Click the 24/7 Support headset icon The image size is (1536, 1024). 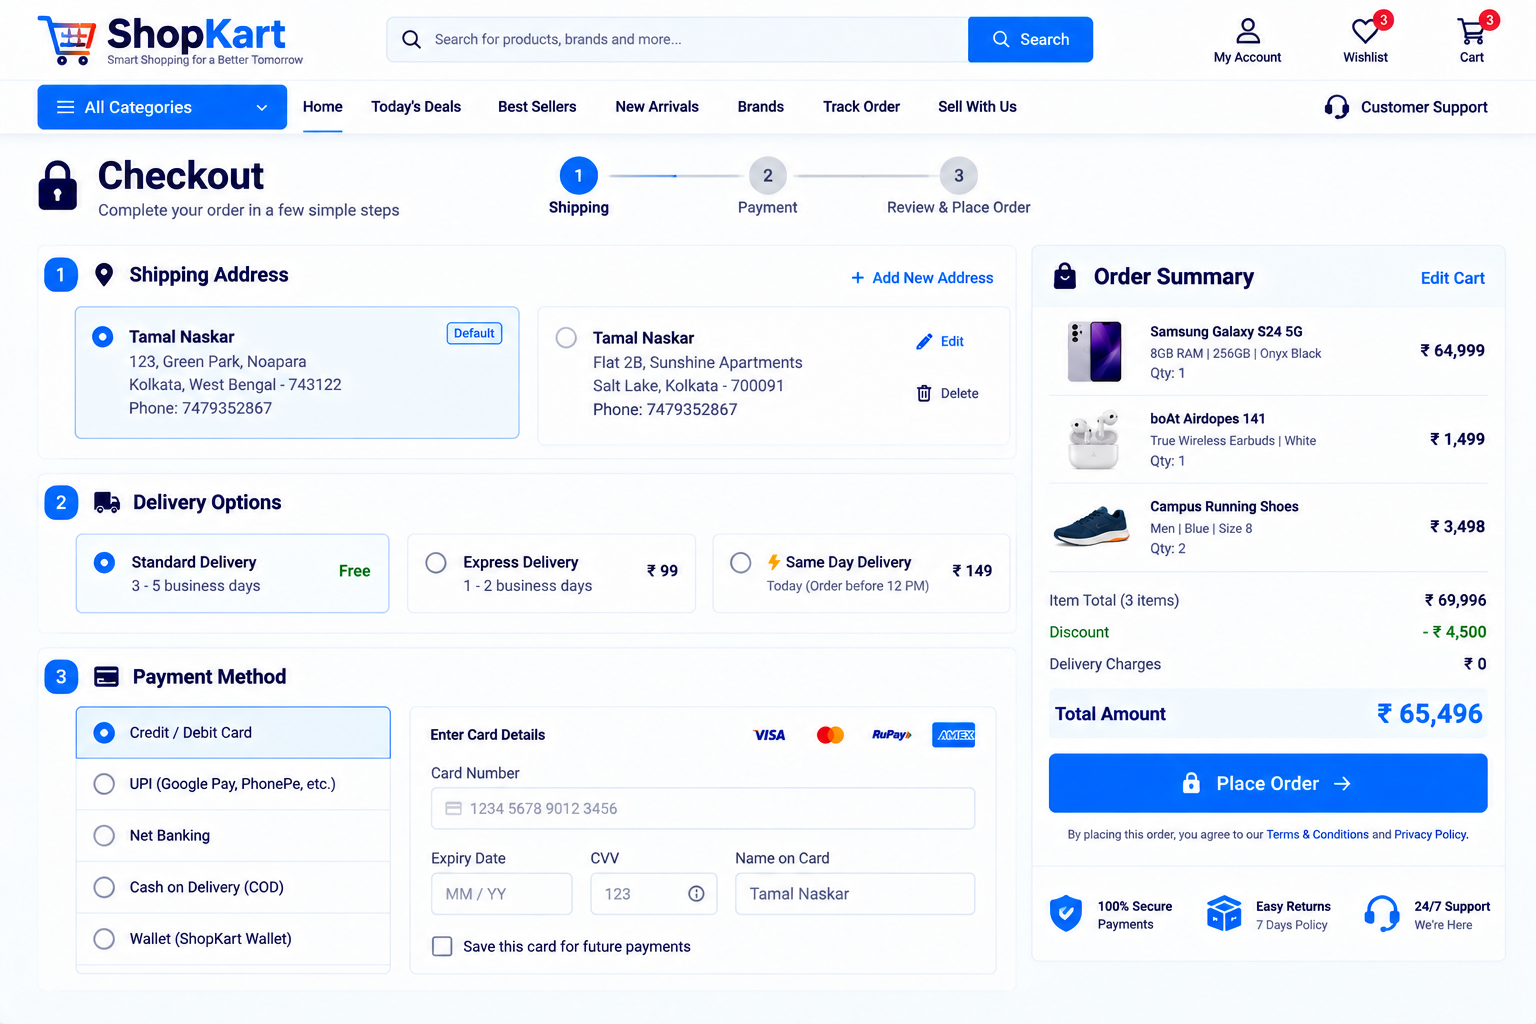click(x=1382, y=914)
